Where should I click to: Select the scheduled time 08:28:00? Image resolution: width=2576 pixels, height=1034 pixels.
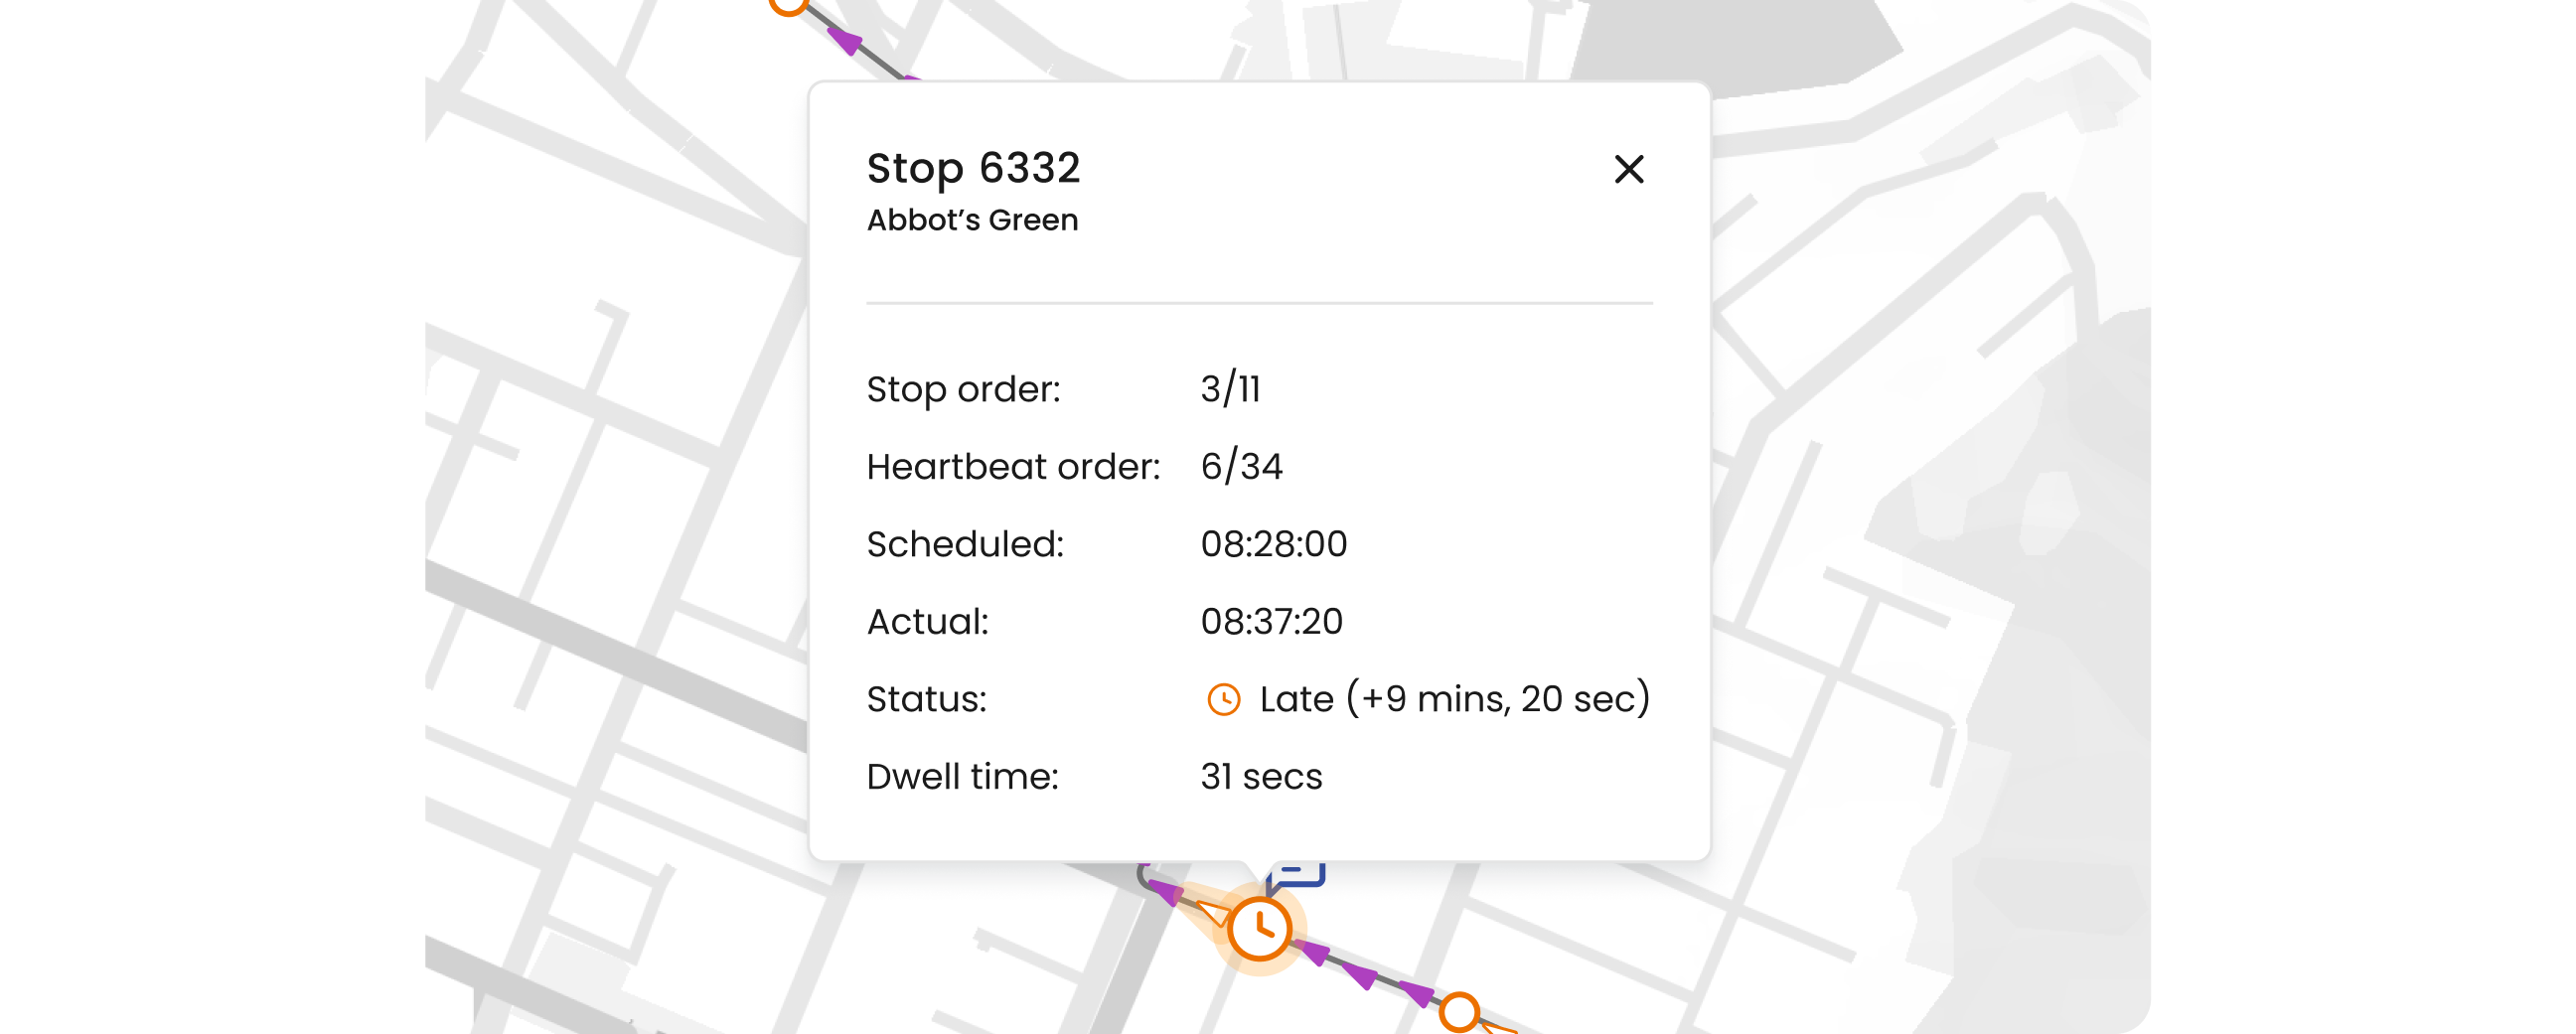1273,544
